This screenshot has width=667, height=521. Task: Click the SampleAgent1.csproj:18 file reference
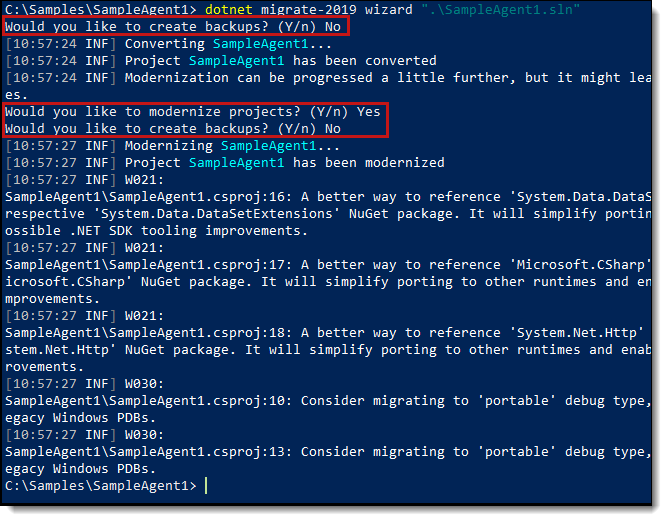(x=148, y=333)
